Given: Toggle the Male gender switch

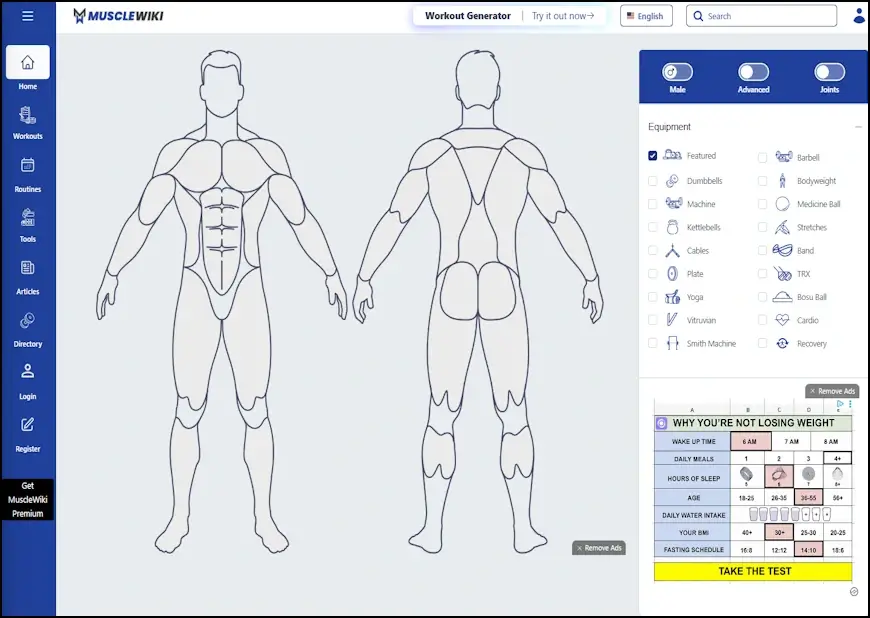Looking at the screenshot, I should pos(677,72).
